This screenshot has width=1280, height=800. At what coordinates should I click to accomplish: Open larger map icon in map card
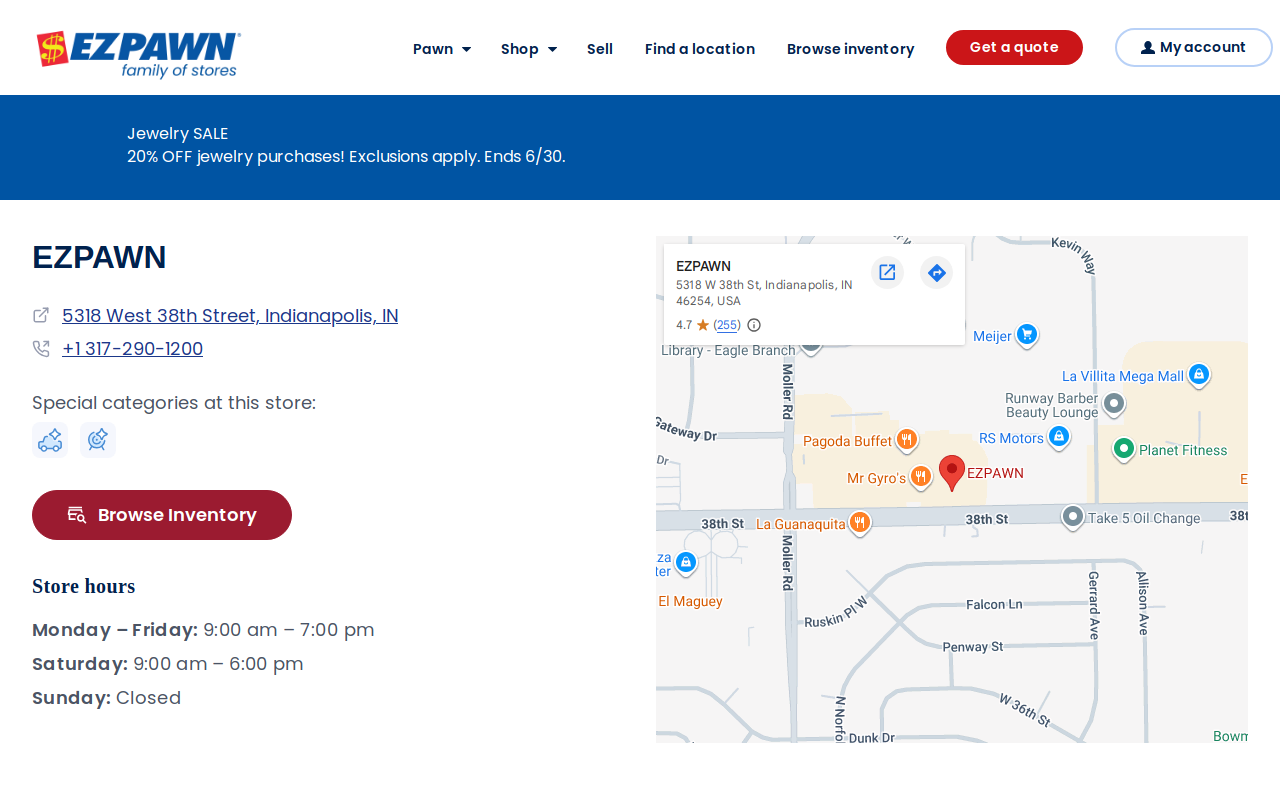click(887, 272)
